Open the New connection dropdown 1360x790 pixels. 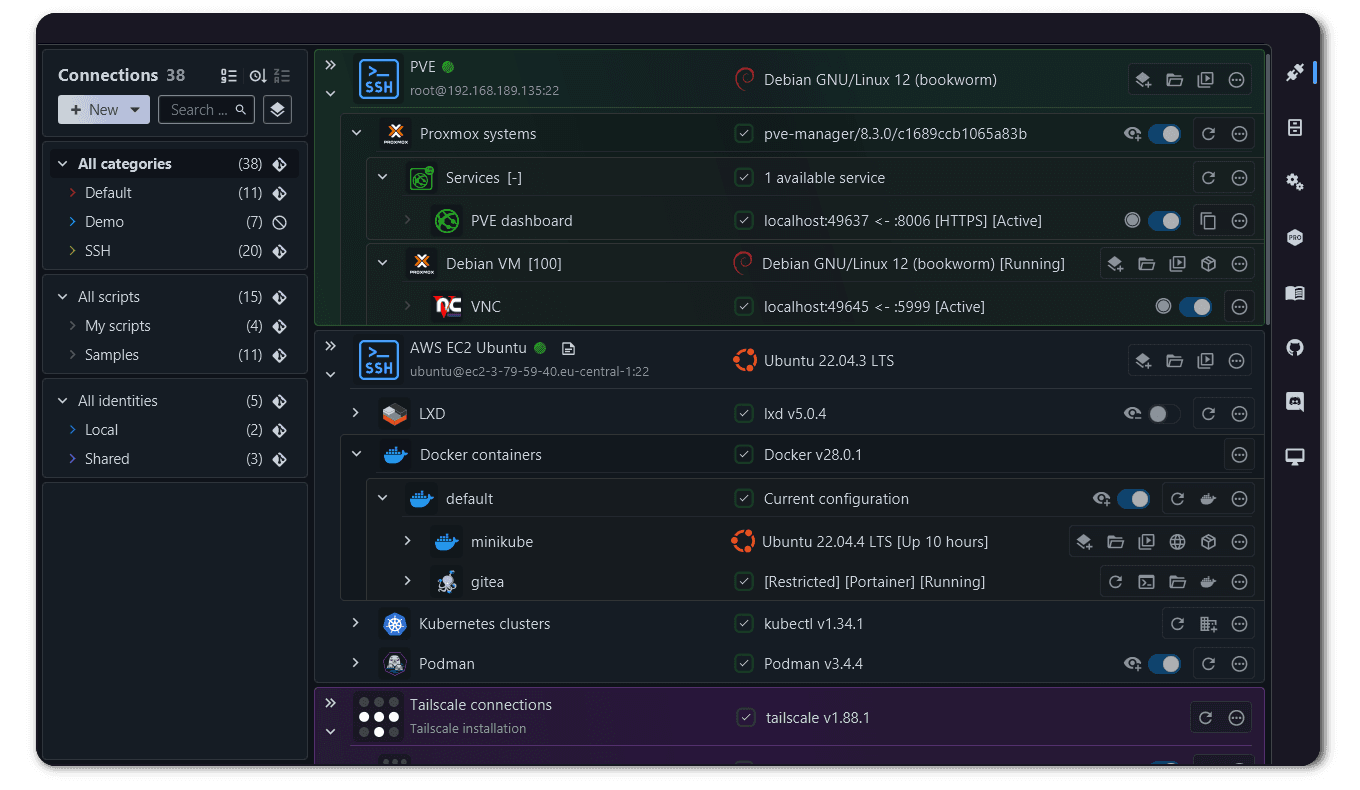click(x=104, y=110)
